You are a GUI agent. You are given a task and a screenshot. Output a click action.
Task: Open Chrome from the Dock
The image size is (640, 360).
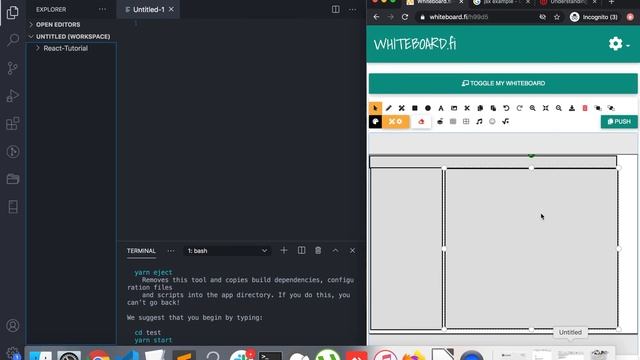click(99, 355)
